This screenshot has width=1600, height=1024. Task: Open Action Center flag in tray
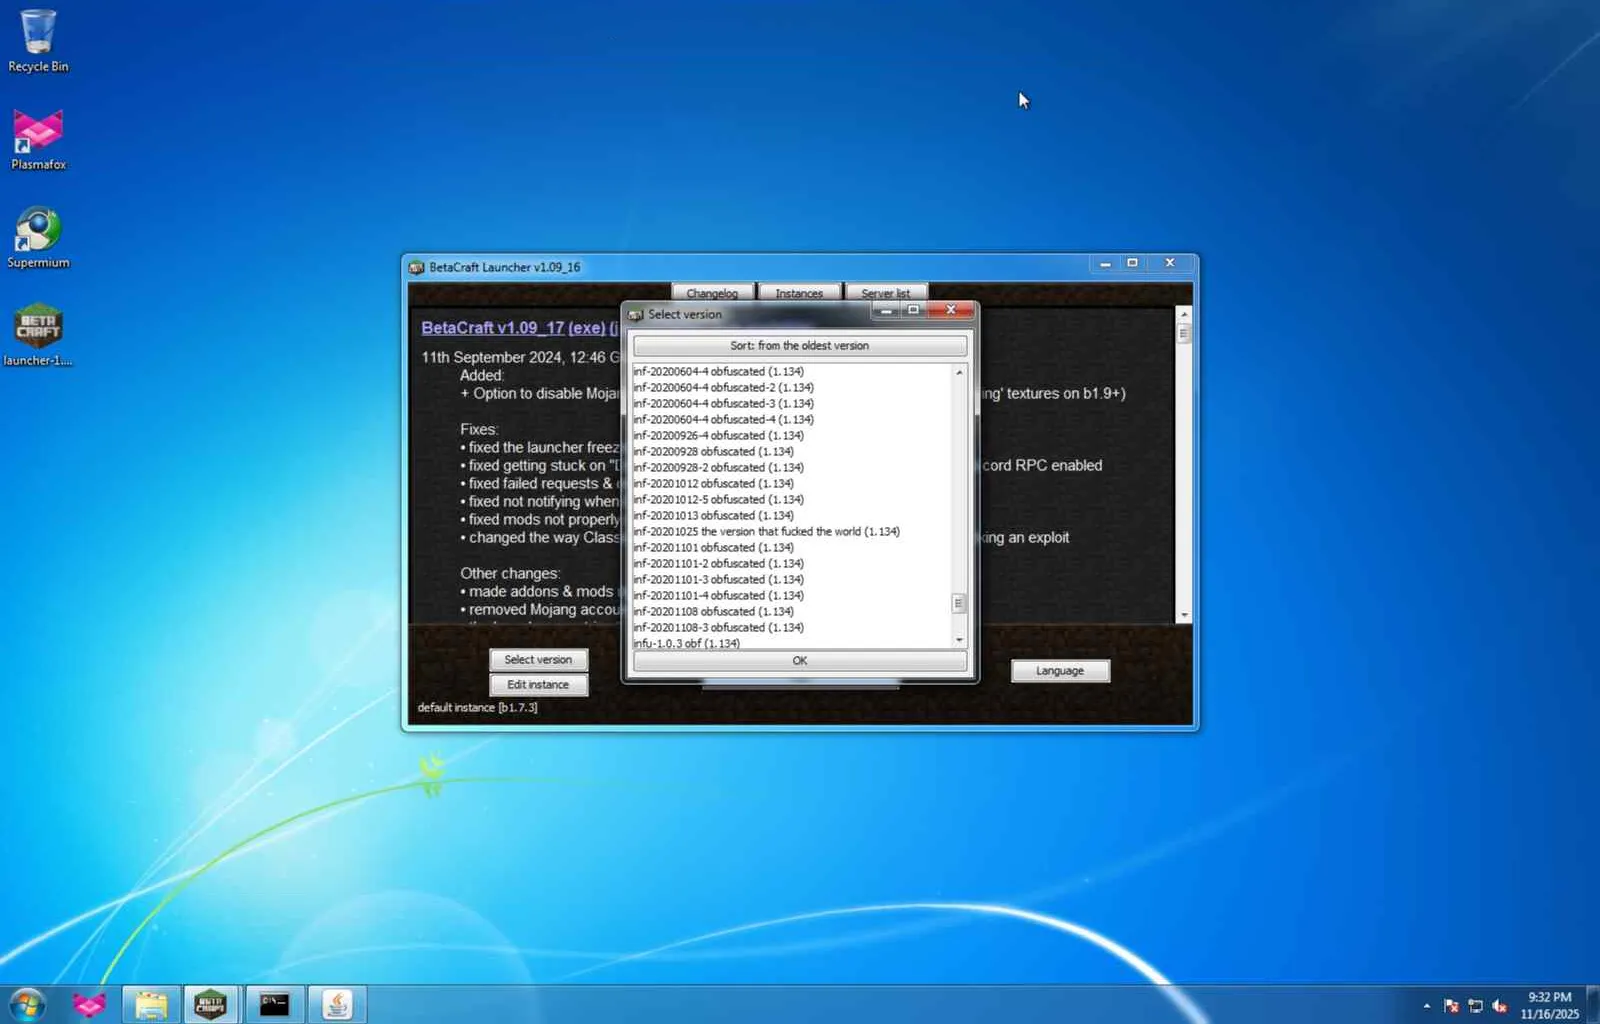point(1451,1006)
